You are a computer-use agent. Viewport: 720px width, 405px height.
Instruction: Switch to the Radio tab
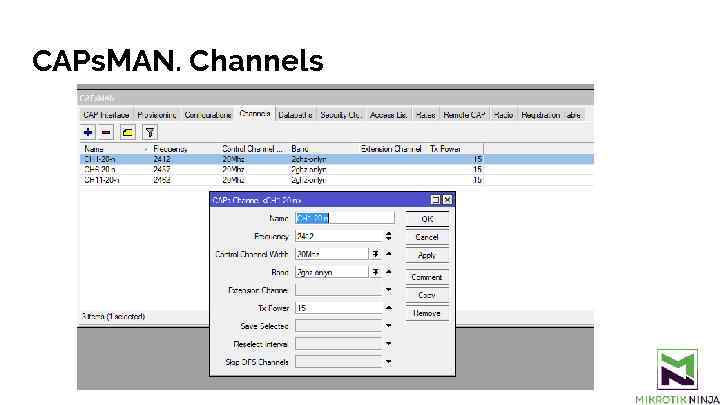[503, 115]
